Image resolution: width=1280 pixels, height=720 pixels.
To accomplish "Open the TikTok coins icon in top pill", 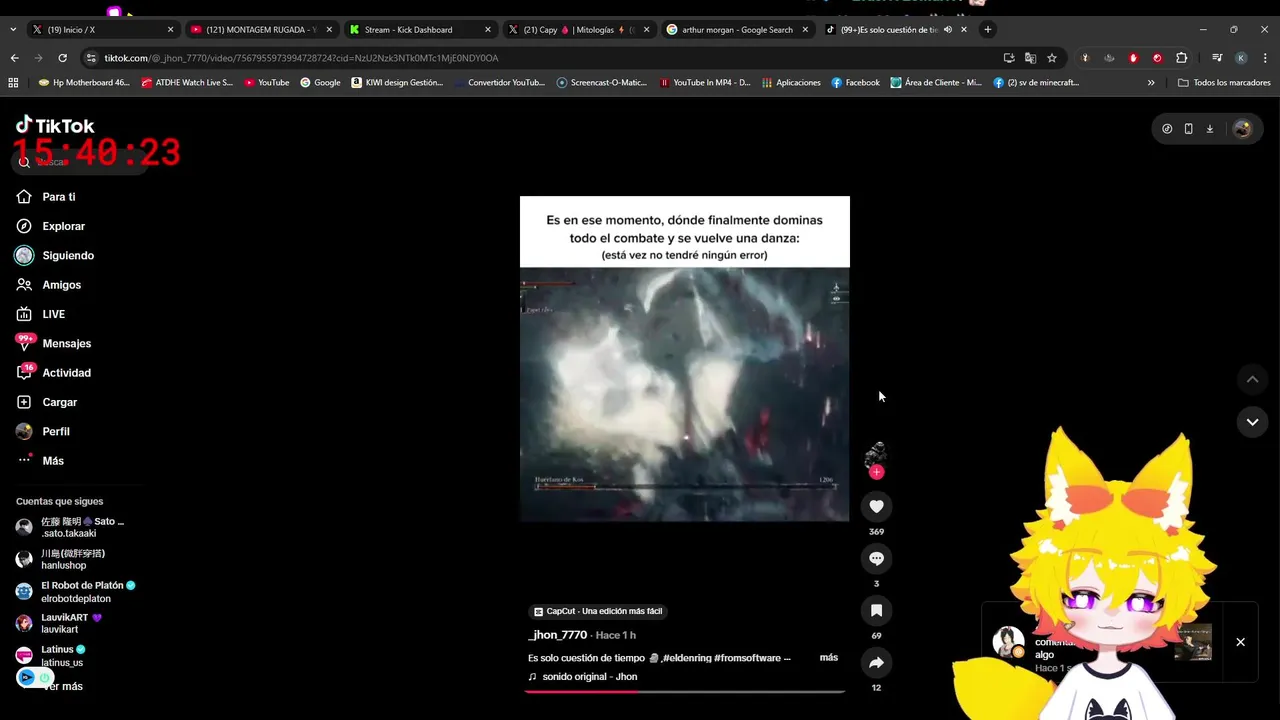I will [x=1167, y=129].
